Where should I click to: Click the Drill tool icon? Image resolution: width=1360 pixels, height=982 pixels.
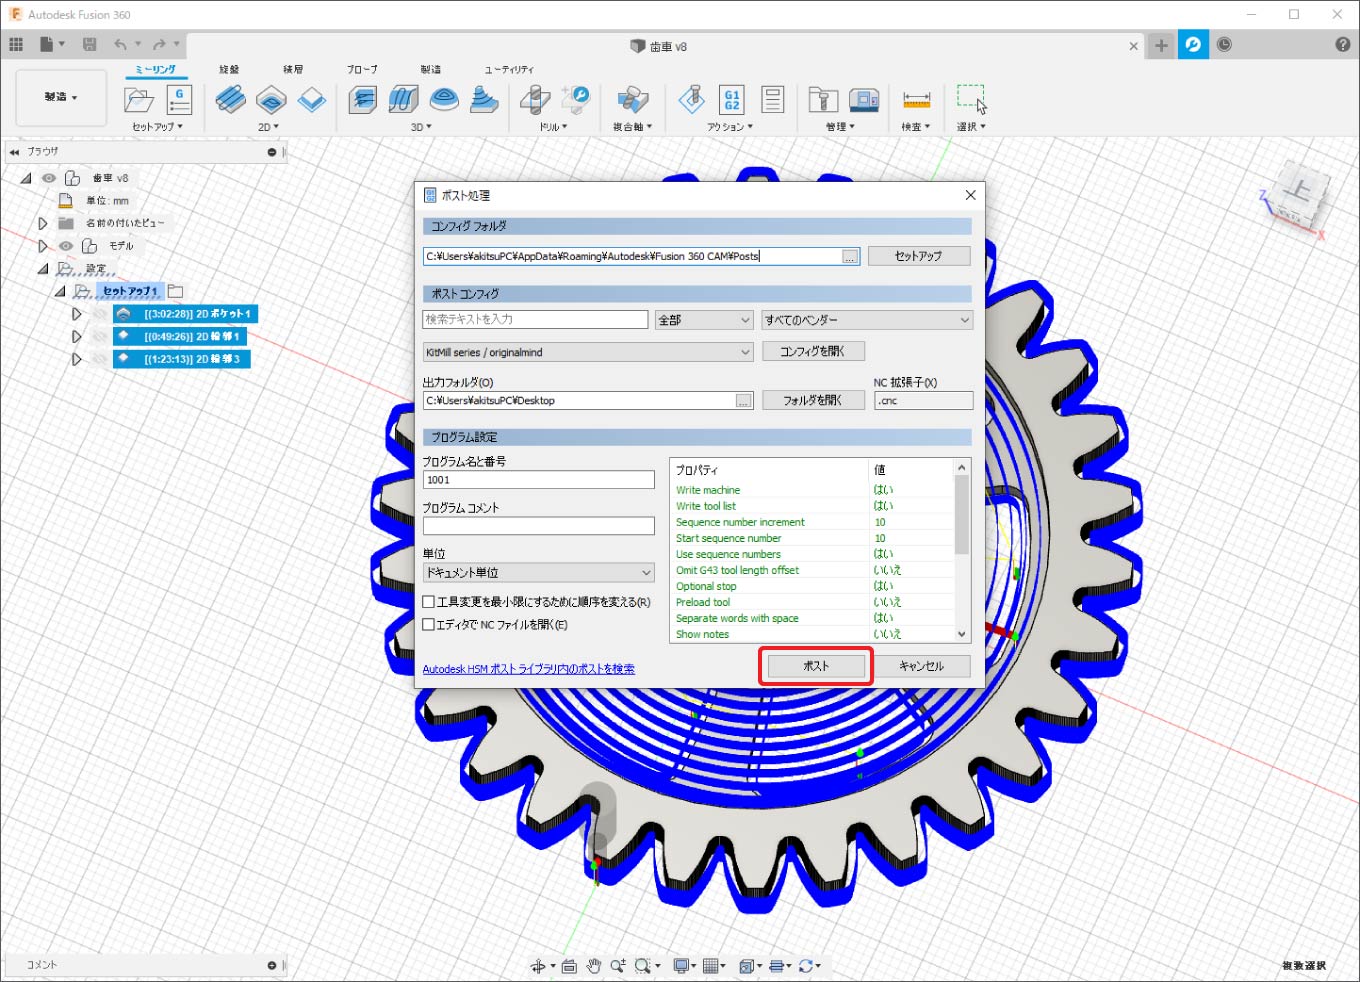pyautogui.click(x=535, y=100)
